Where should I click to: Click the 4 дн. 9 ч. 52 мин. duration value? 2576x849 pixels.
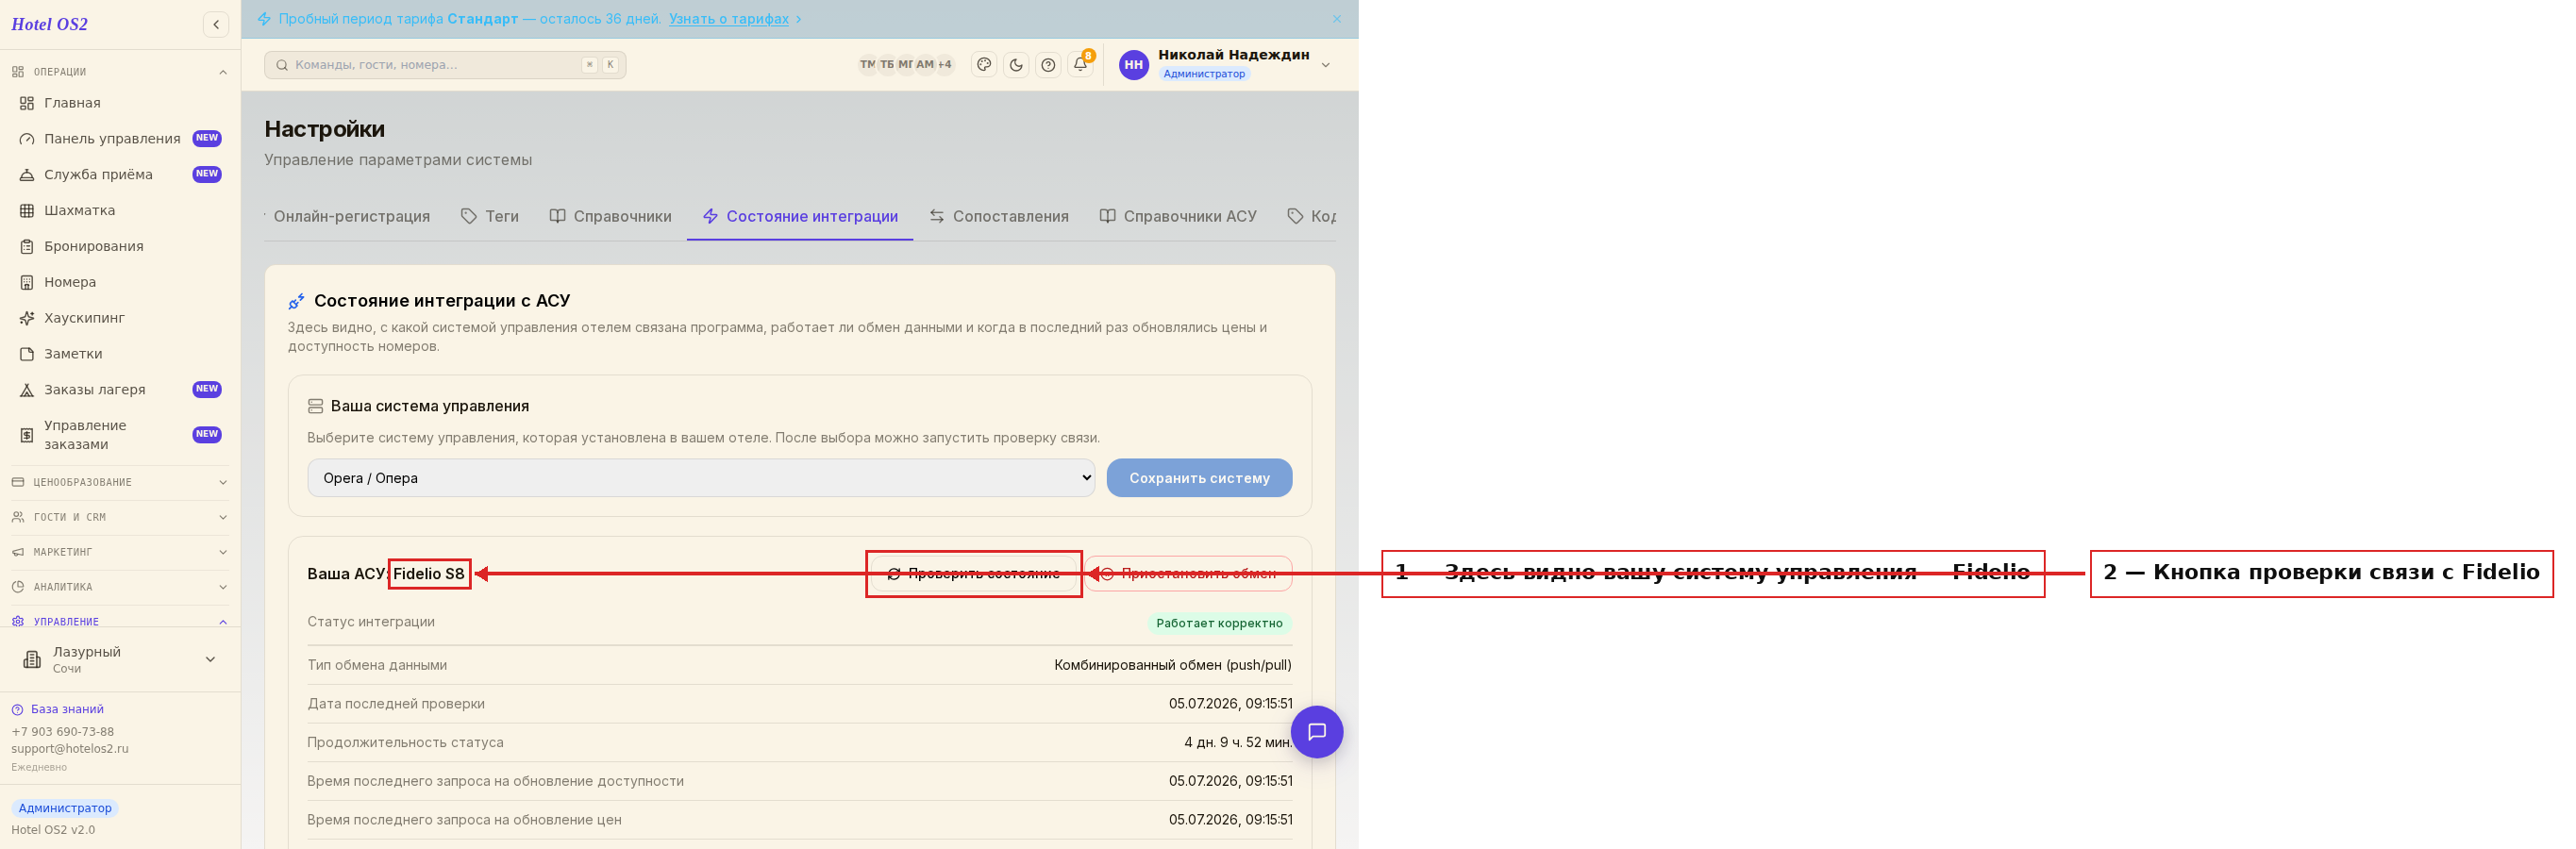(1238, 742)
